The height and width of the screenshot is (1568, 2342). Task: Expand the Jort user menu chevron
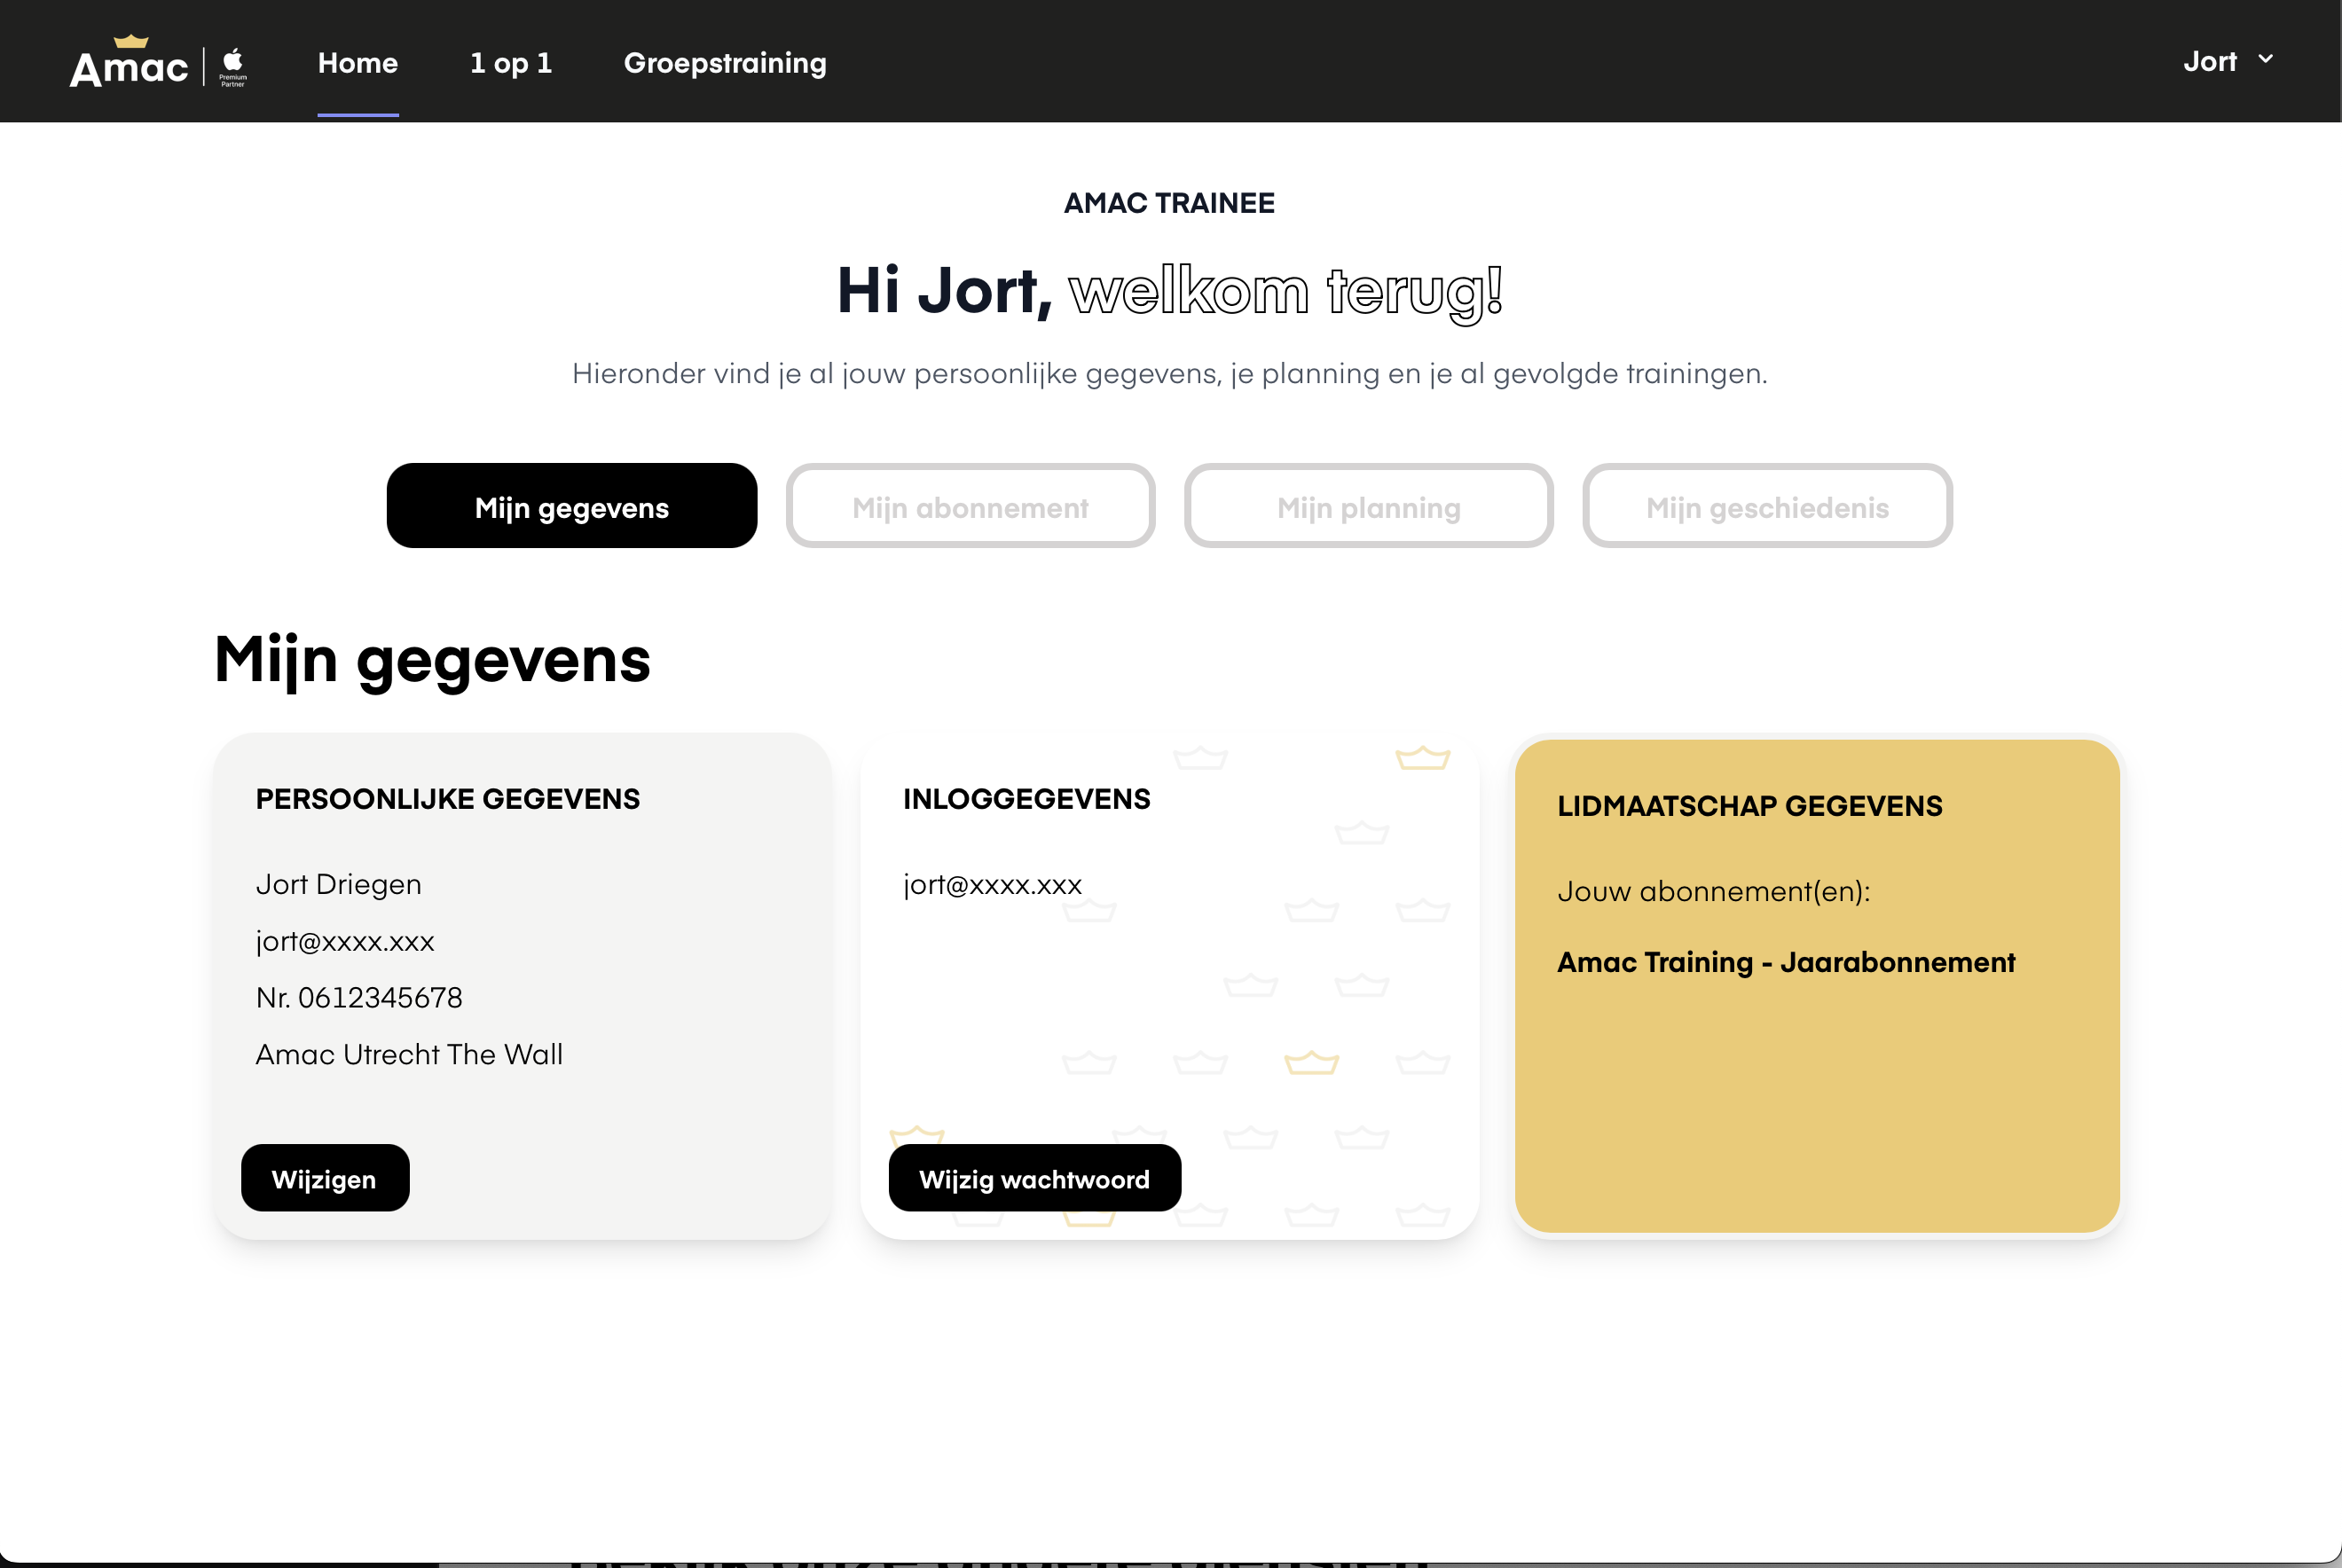coord(2266,60)
